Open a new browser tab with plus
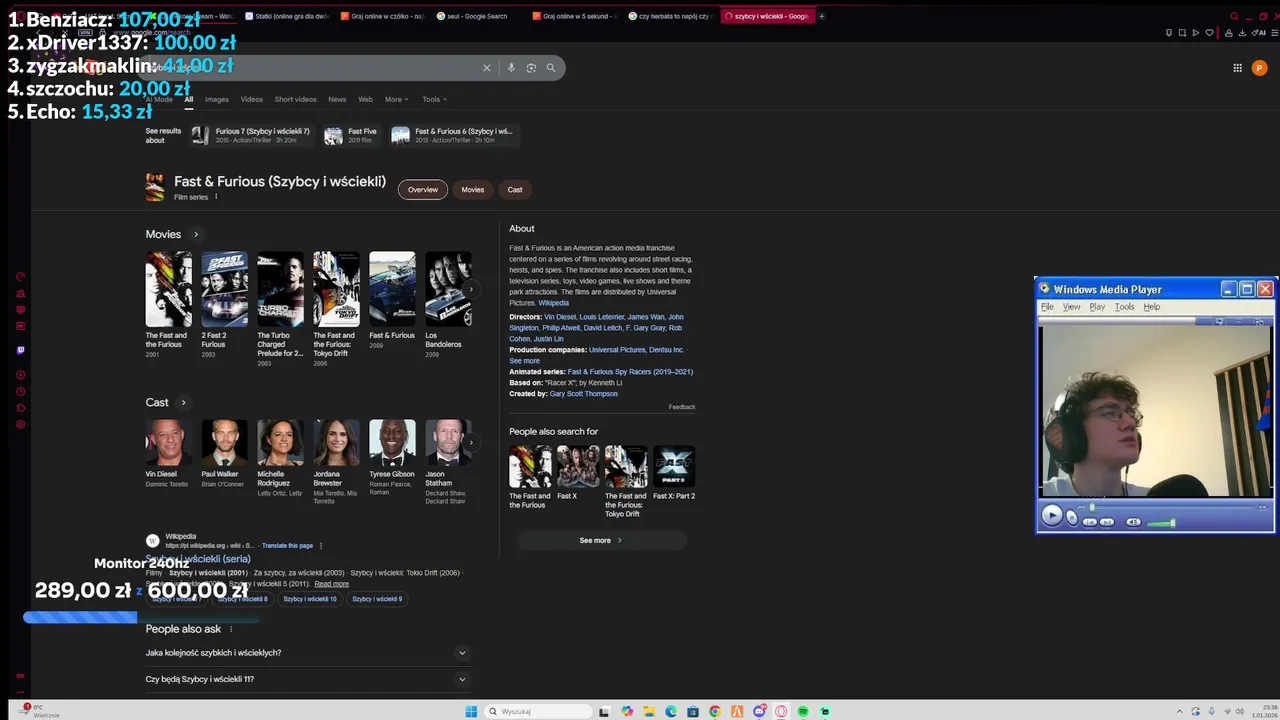 [821, 16]
